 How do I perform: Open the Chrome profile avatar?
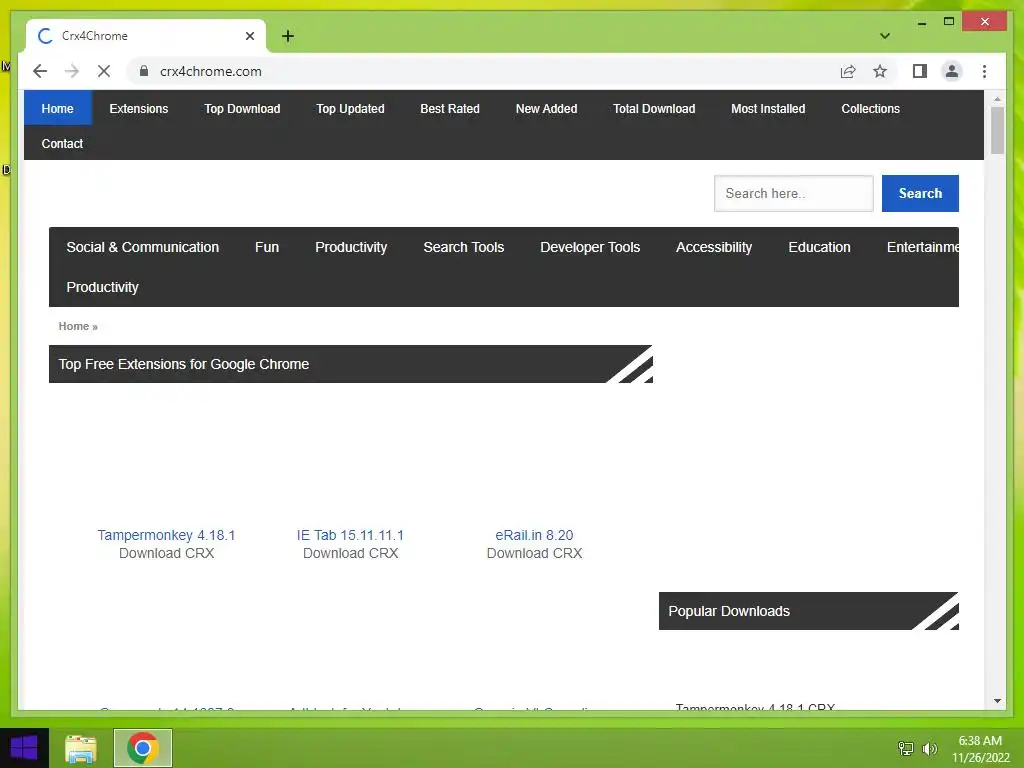[x=952, y=71]
